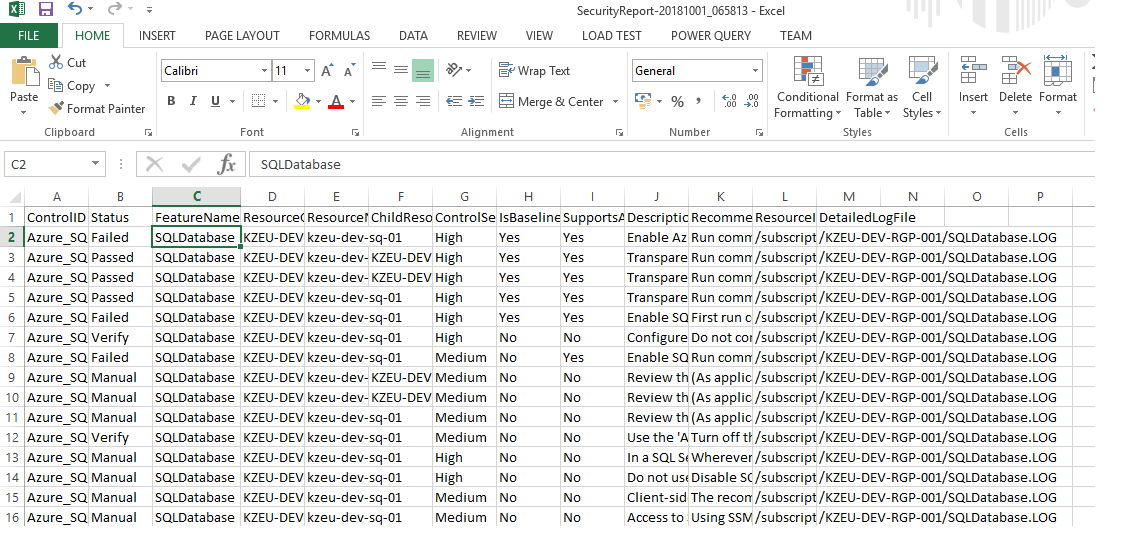Activate the Format Painter
Image resolution: width=1124 pixels, height=538 pixels.
tap(97, 109)
